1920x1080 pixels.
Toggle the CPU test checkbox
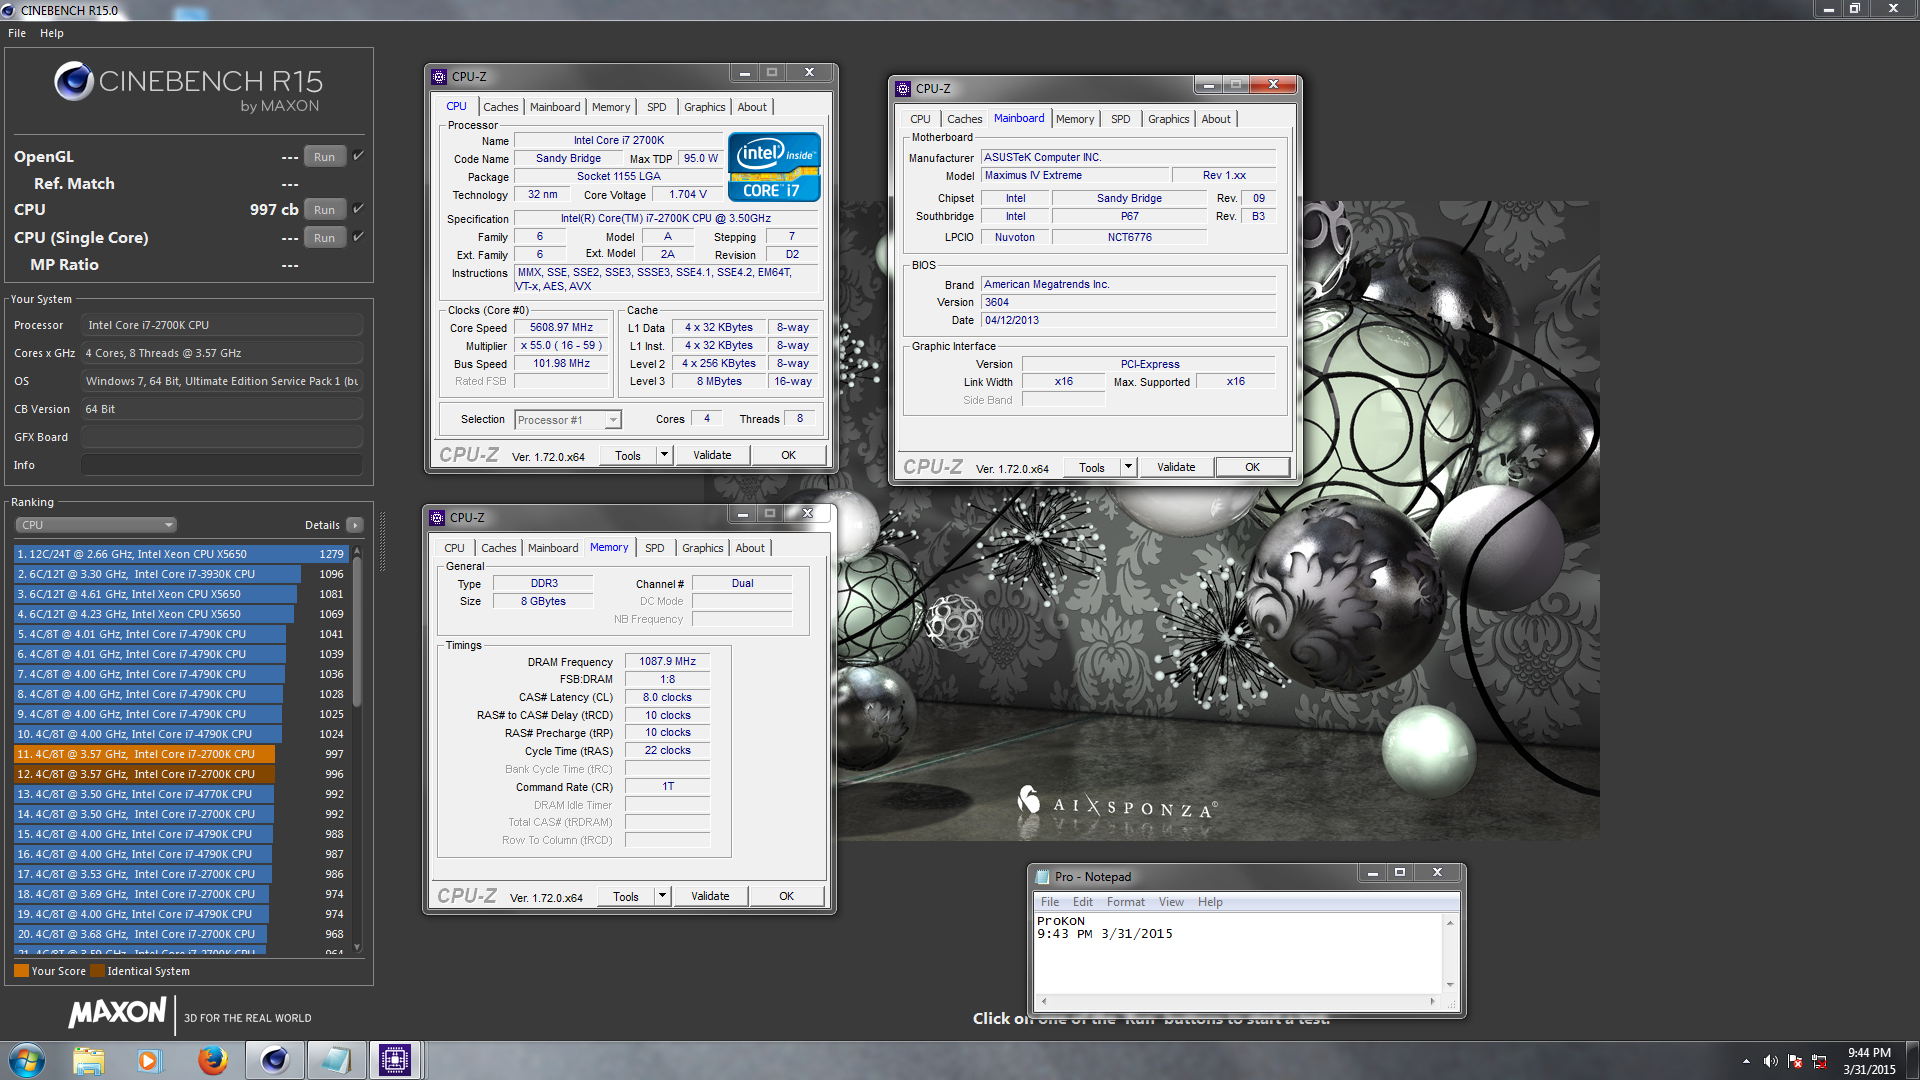358,209
